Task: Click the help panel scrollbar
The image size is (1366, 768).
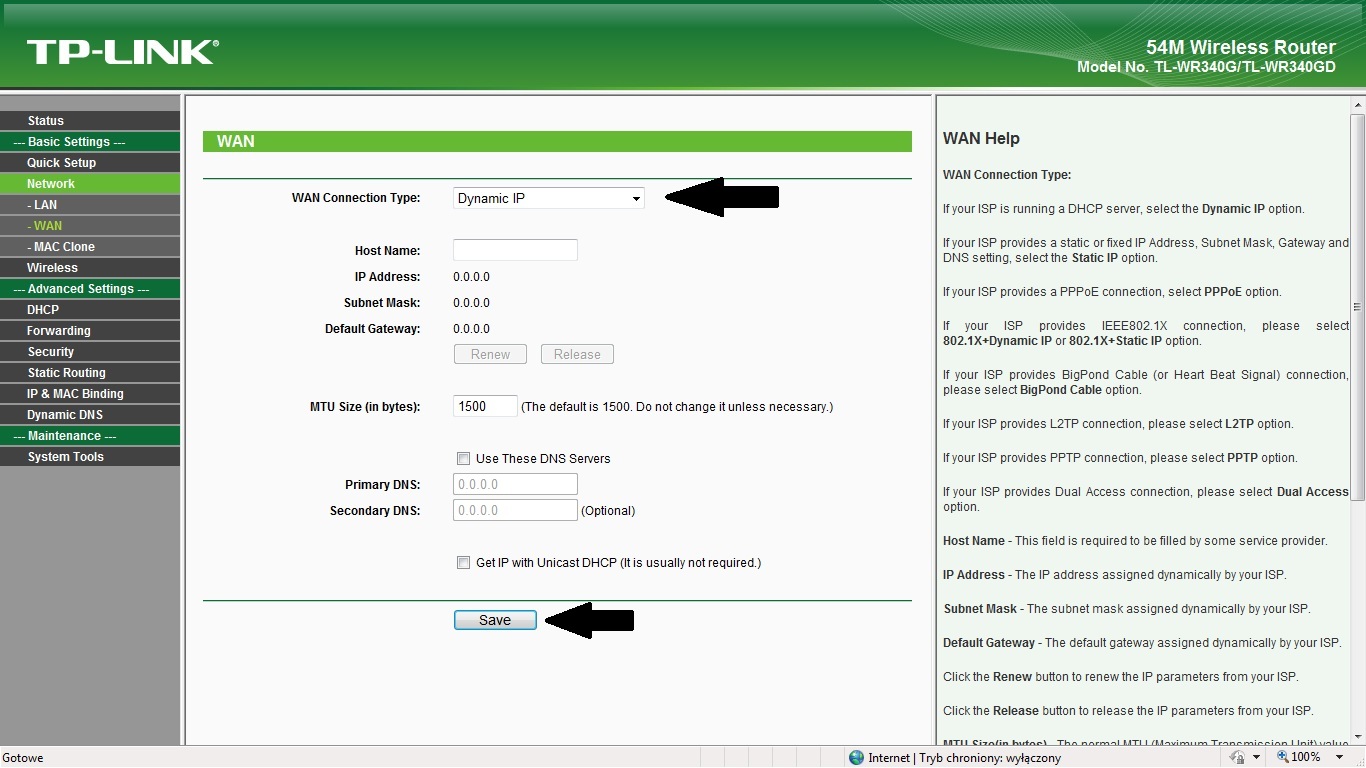Action: point(1357,306)
